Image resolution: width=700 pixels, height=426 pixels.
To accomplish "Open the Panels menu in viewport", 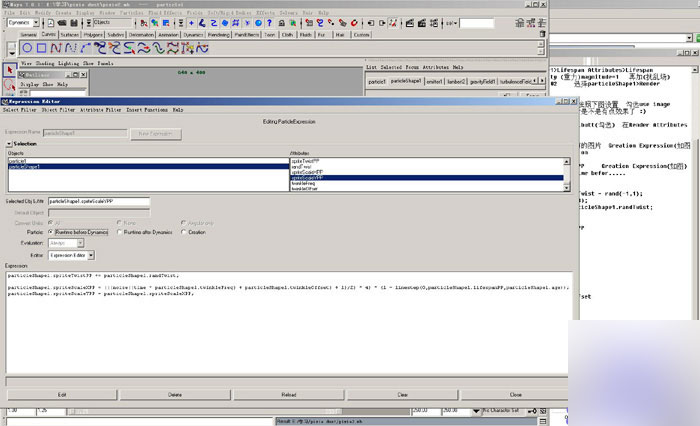I will click(x=105, y=63).
